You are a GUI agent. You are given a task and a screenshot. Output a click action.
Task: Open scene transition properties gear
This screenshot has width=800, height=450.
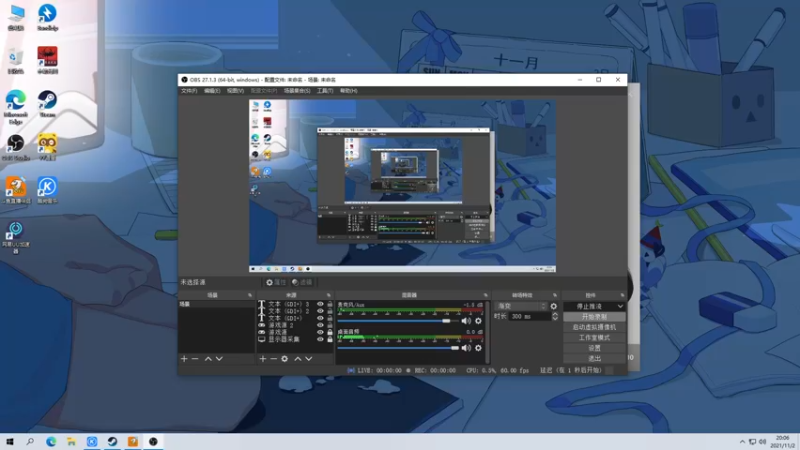tap(554, 306)
